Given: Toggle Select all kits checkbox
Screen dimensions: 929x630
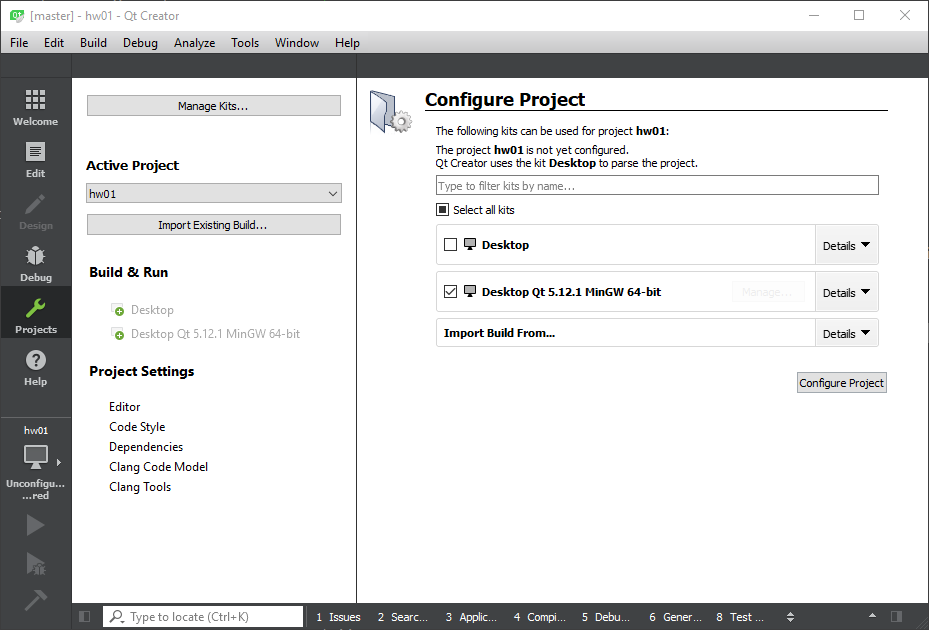Looking at the screenshot, I should (443, 209).
